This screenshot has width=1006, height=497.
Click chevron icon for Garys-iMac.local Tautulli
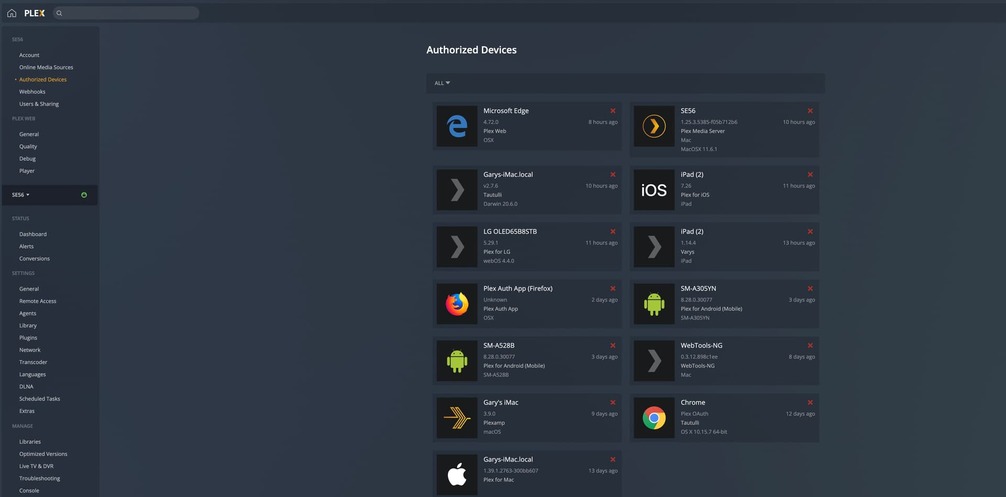click(x=457, y=190)
